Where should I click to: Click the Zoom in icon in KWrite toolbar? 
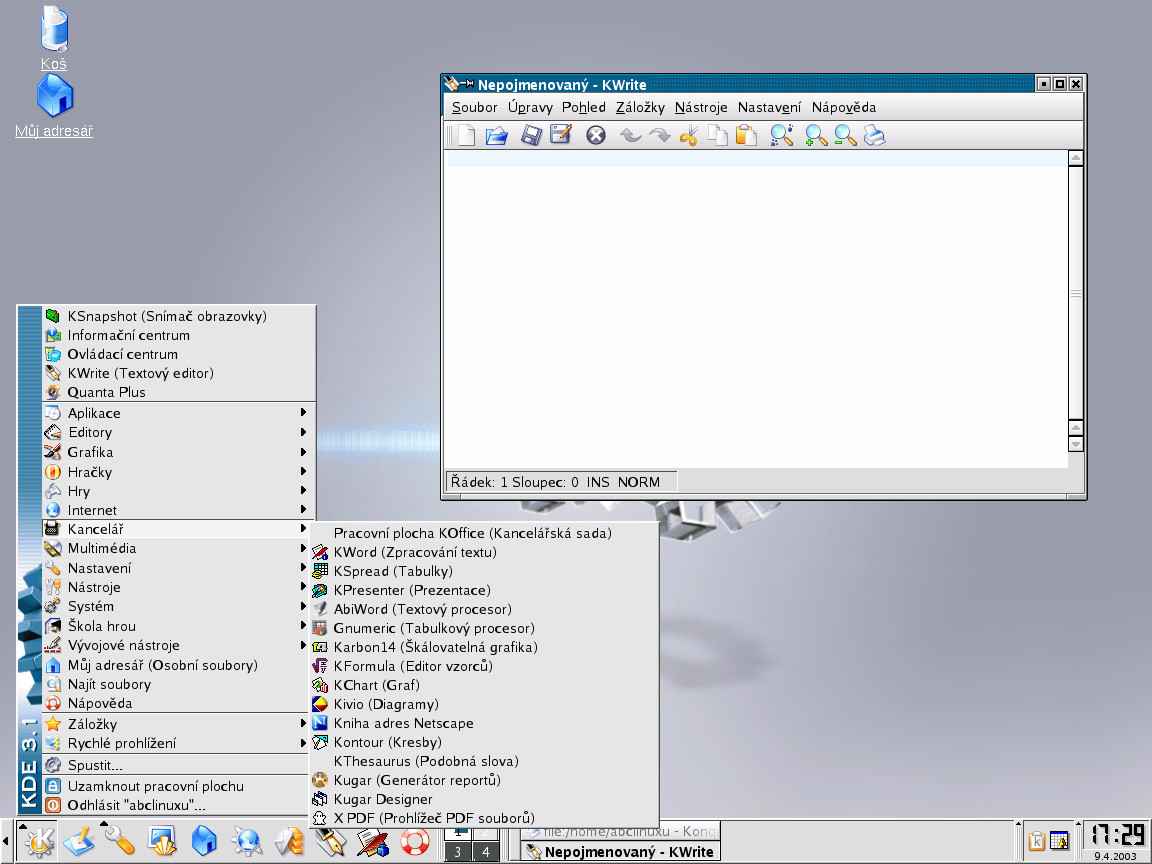coord(816,135)
